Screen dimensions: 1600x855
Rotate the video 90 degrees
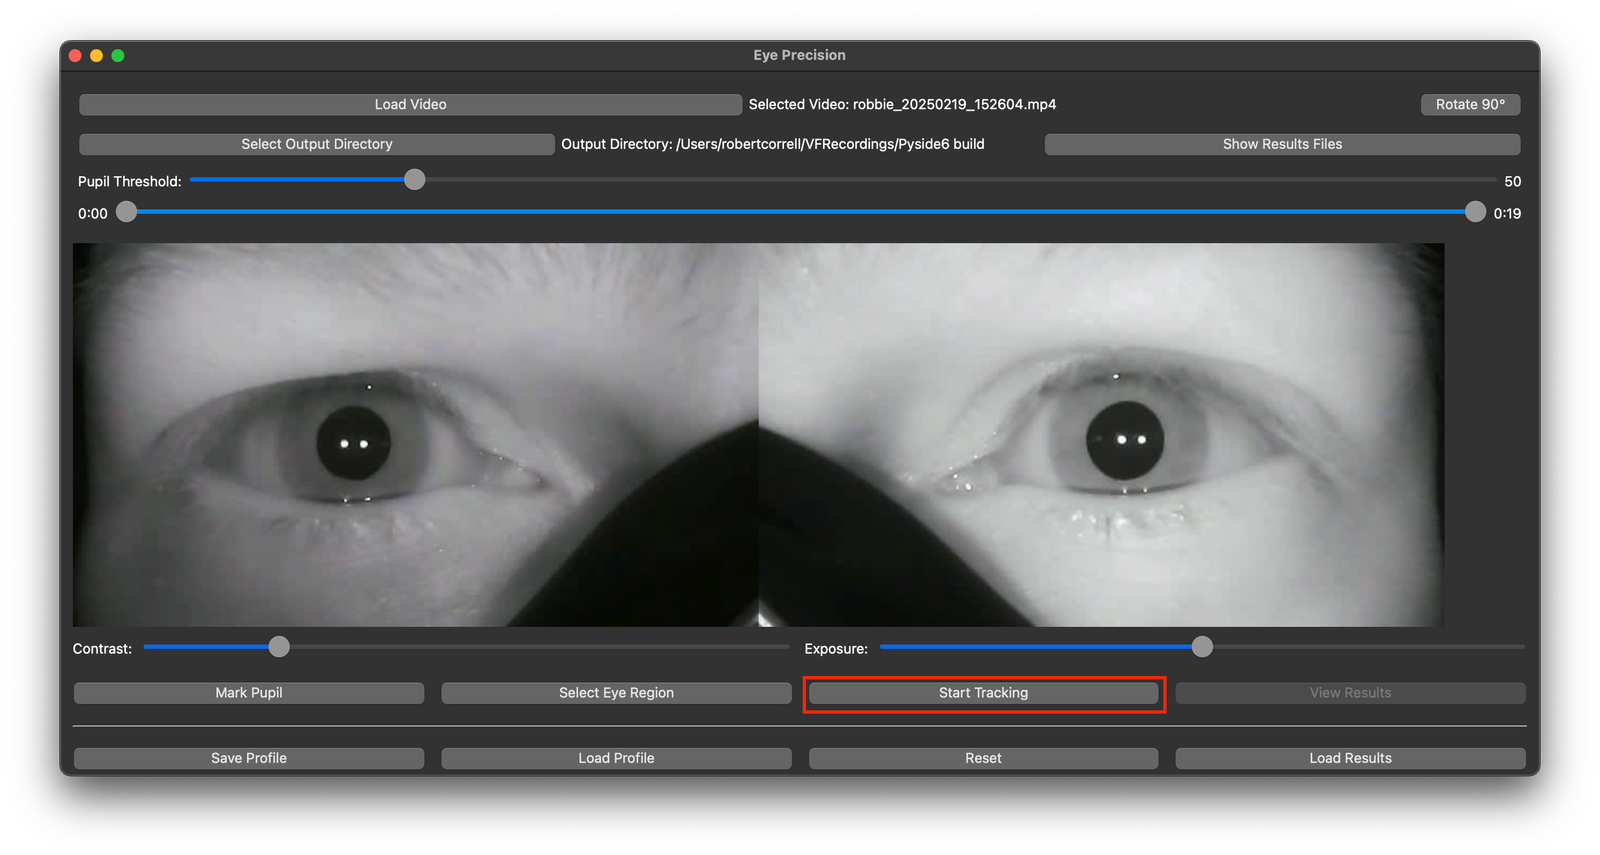pyautogui.click(x=1470, y=104)
